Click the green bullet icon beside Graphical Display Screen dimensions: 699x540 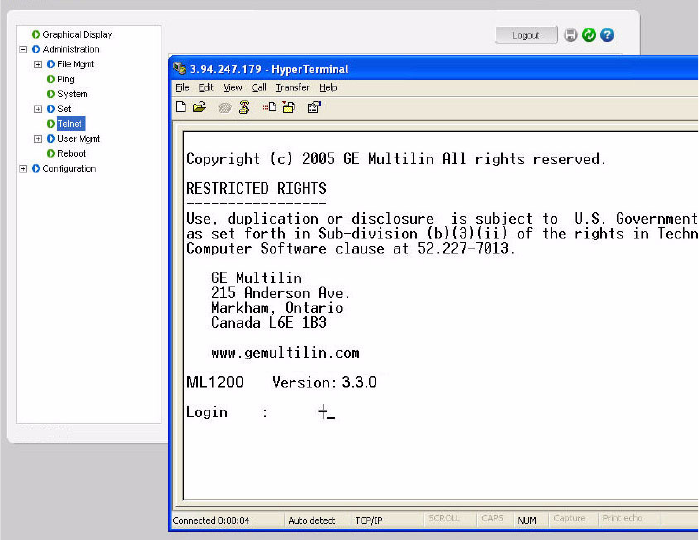tap(36, 34)
